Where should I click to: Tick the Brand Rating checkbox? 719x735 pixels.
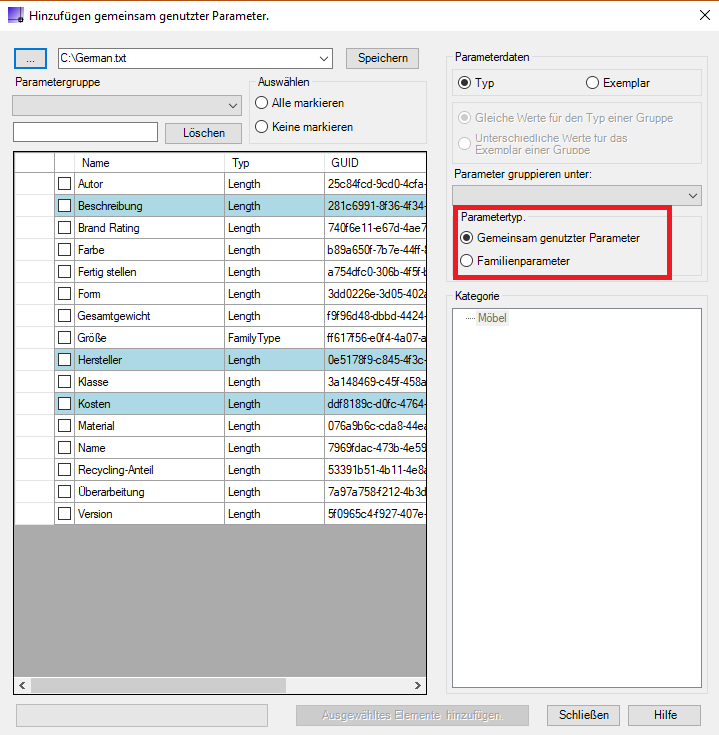(x=65, y=228)
